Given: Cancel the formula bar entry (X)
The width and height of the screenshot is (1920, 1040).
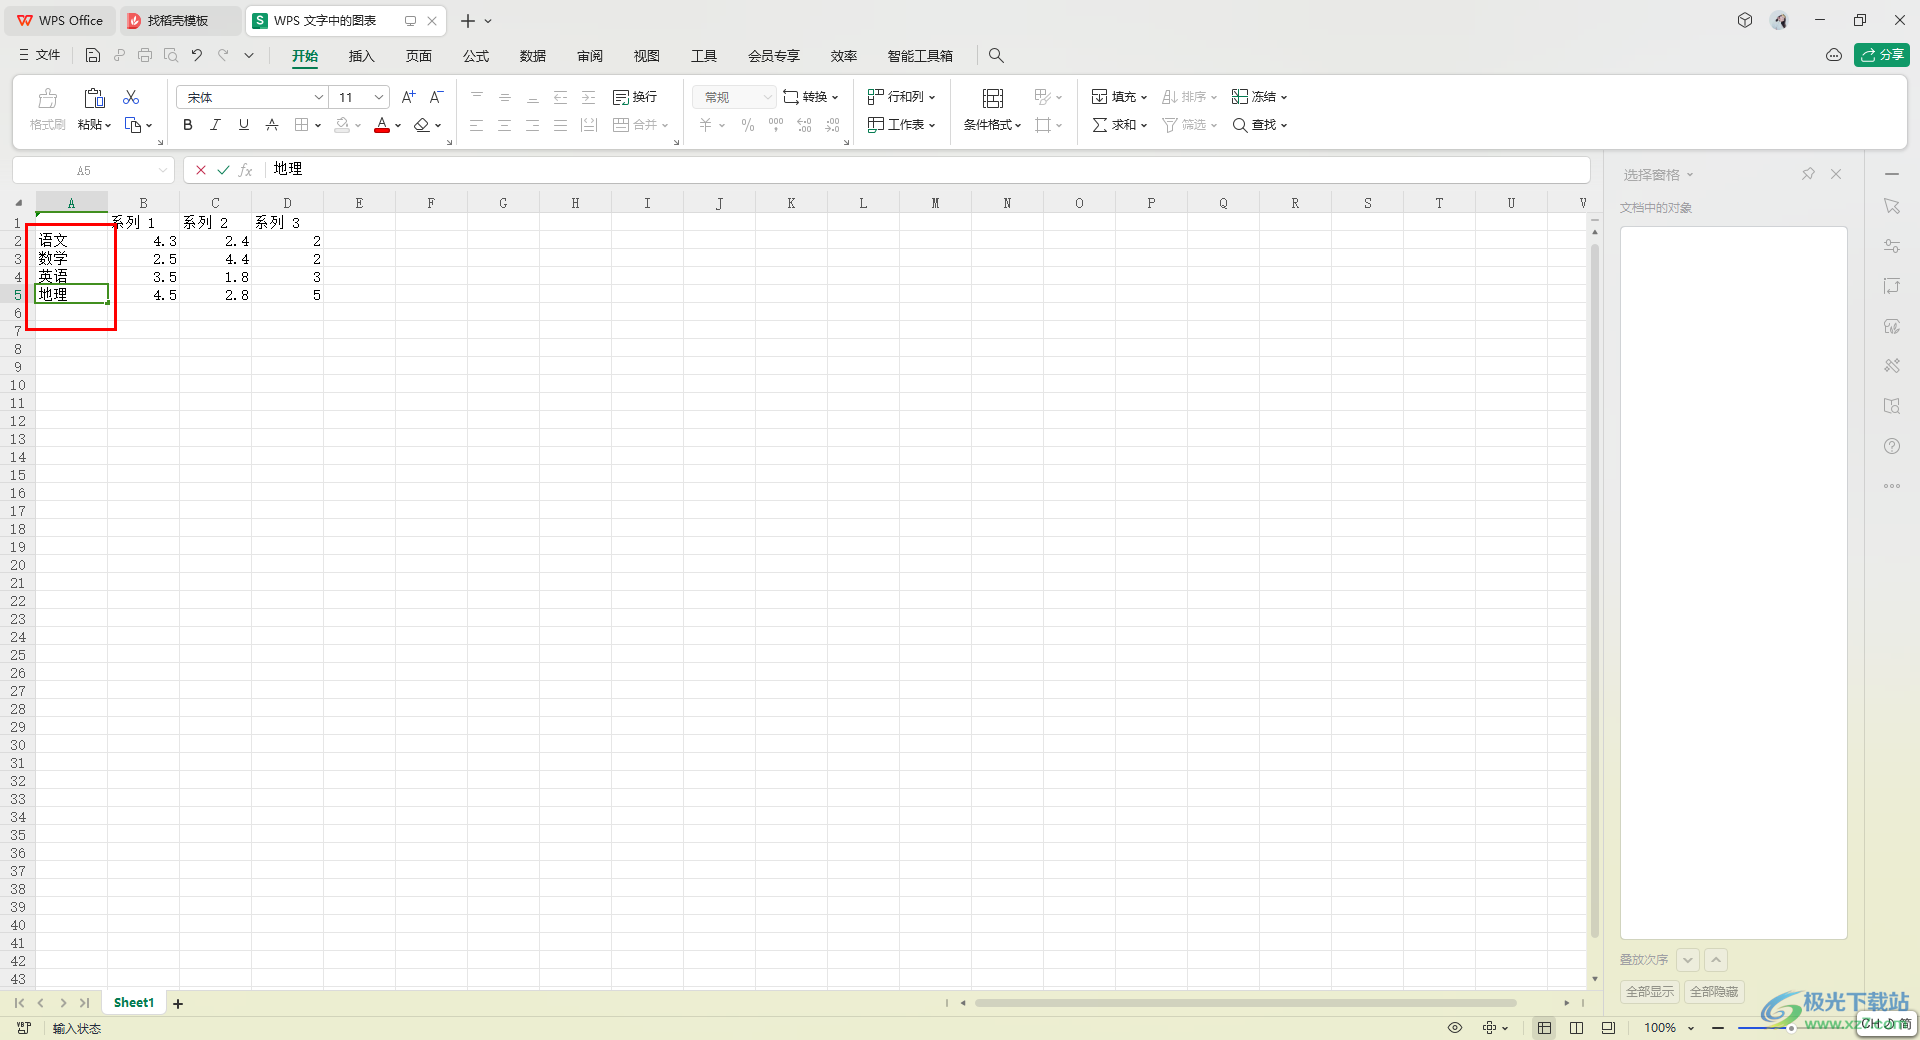Looking at the screenshot, I should pos(201,170).
